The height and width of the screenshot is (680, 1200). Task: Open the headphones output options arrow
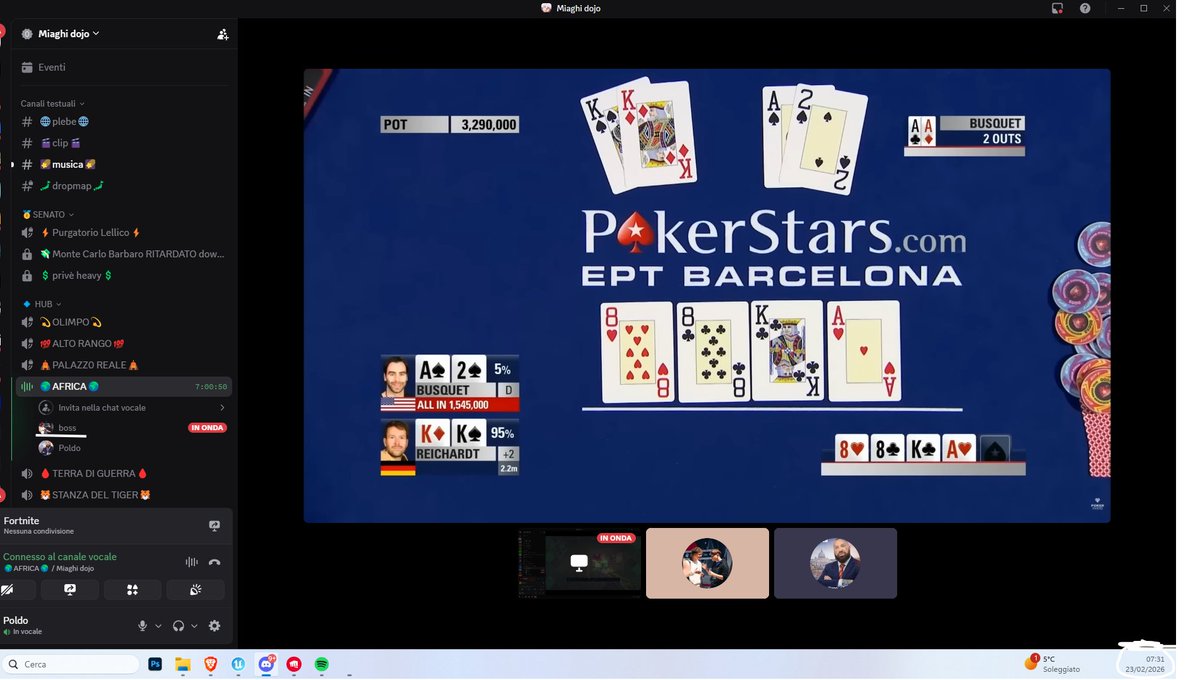point(194,626)
